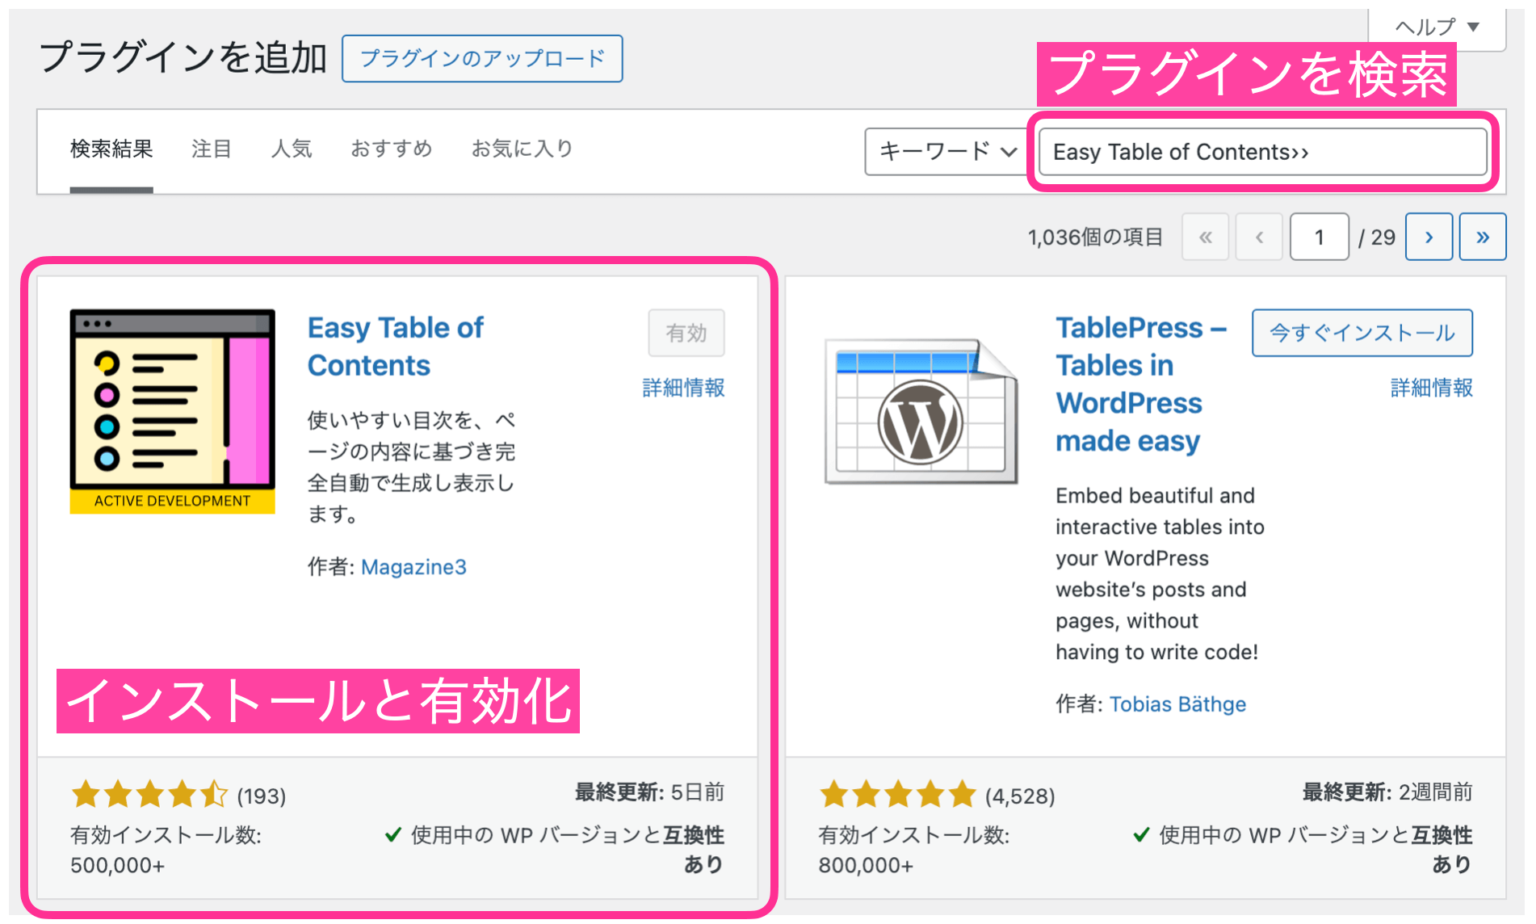Switch to the 注目 tab

[x=211, y=148]
